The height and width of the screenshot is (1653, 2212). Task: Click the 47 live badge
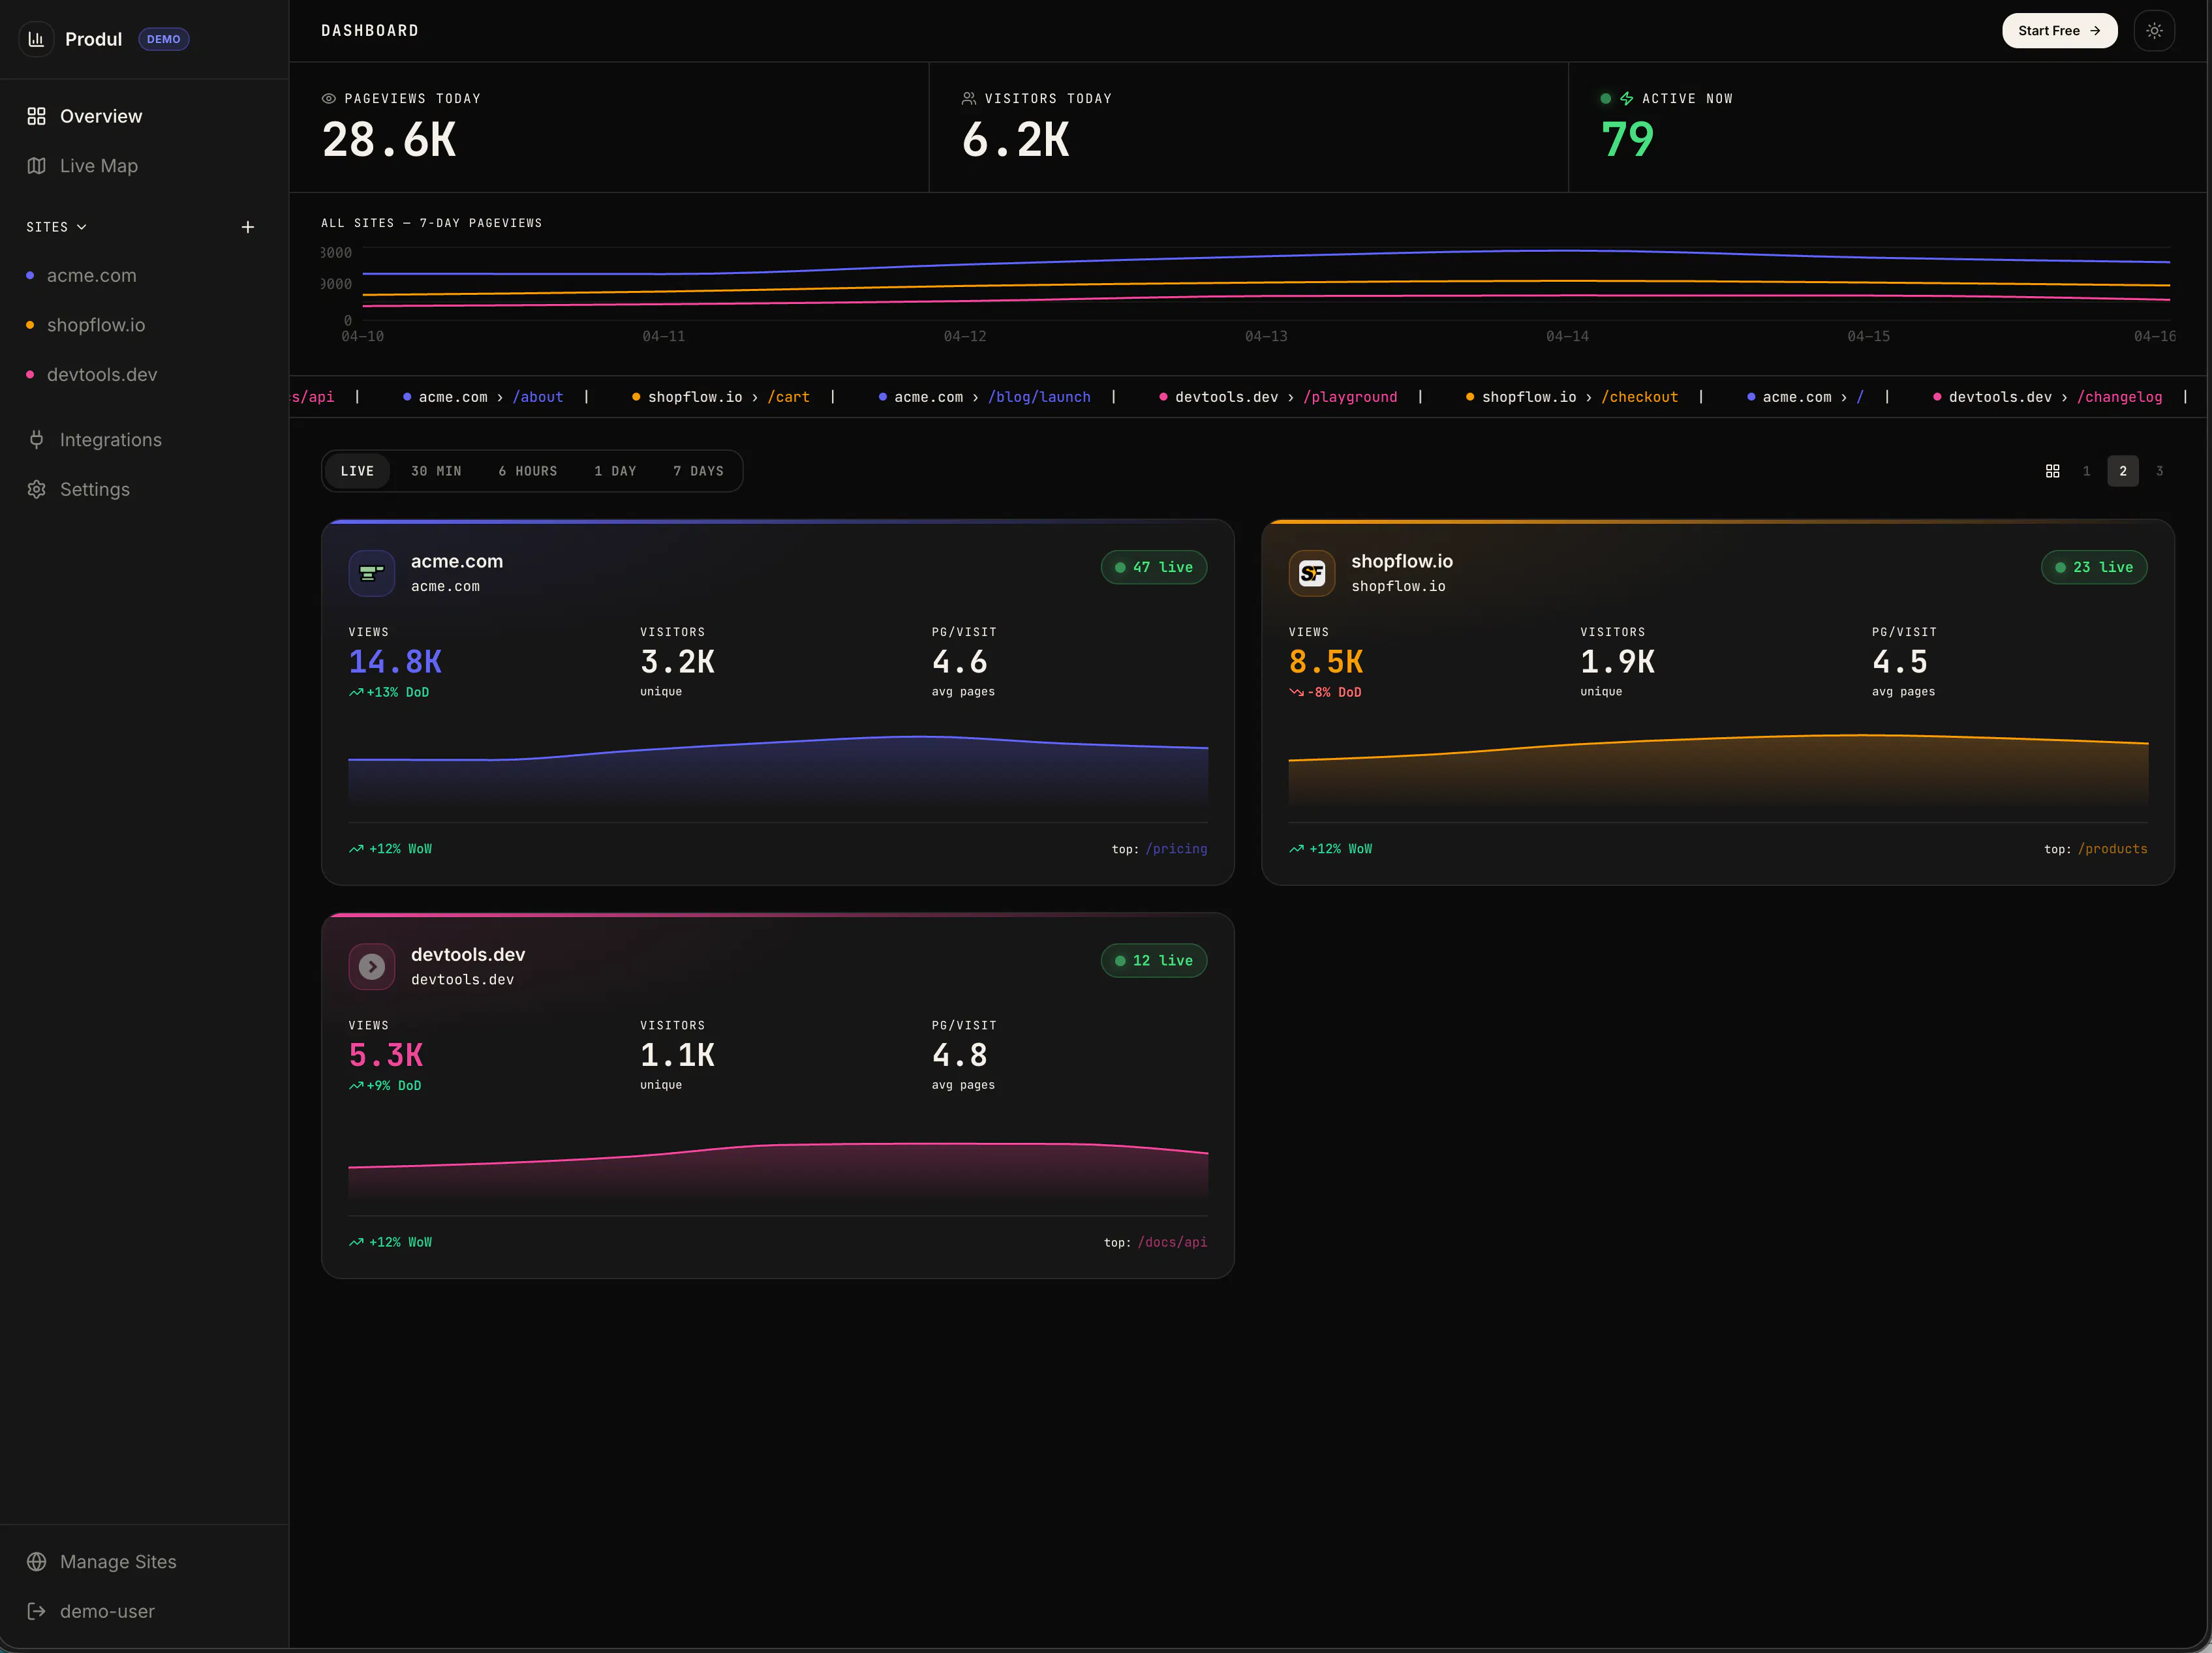1154,567
